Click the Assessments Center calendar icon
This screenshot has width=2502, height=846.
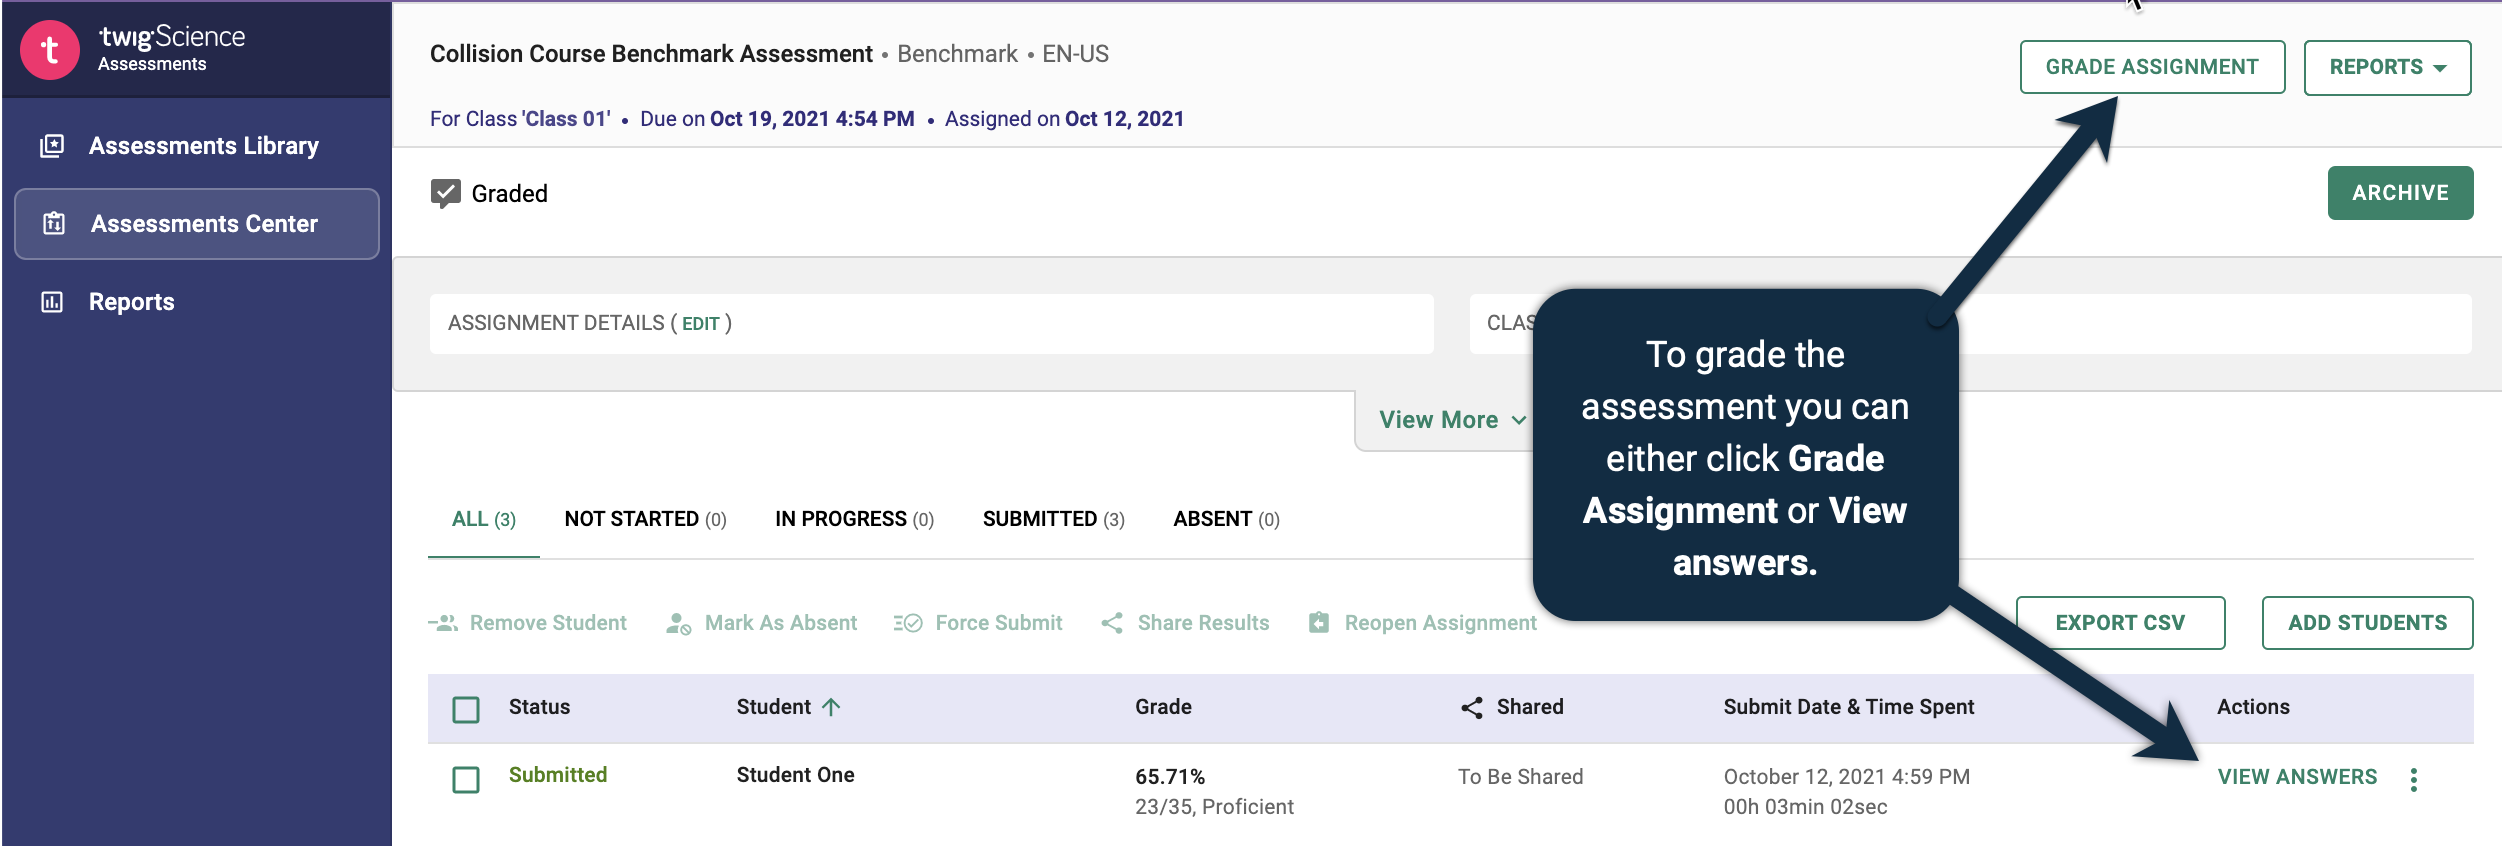(54, 224)
